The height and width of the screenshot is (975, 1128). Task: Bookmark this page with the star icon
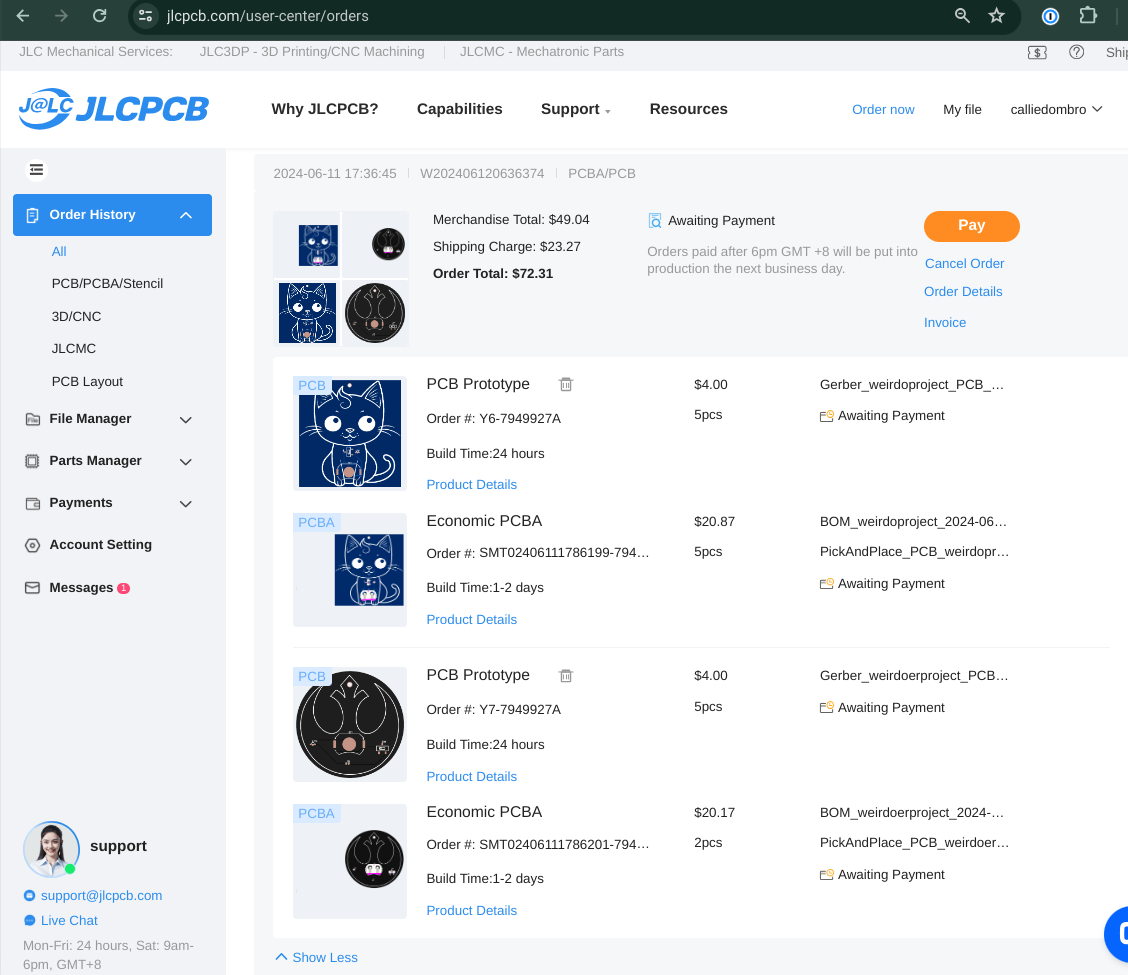pyautogui.click(x=996, y=16)
